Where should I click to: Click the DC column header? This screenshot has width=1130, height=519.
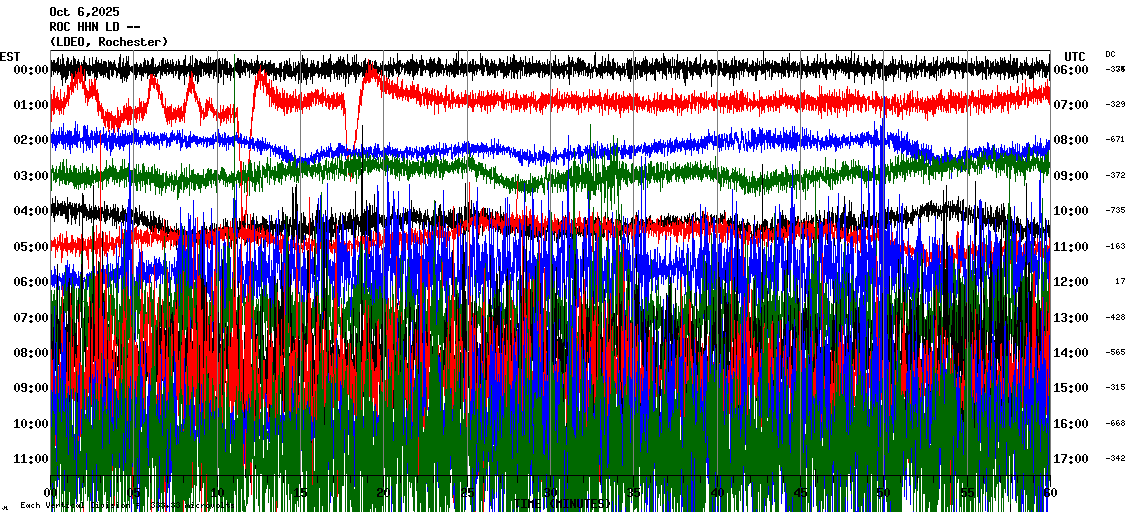click(x=1110, y=54)
